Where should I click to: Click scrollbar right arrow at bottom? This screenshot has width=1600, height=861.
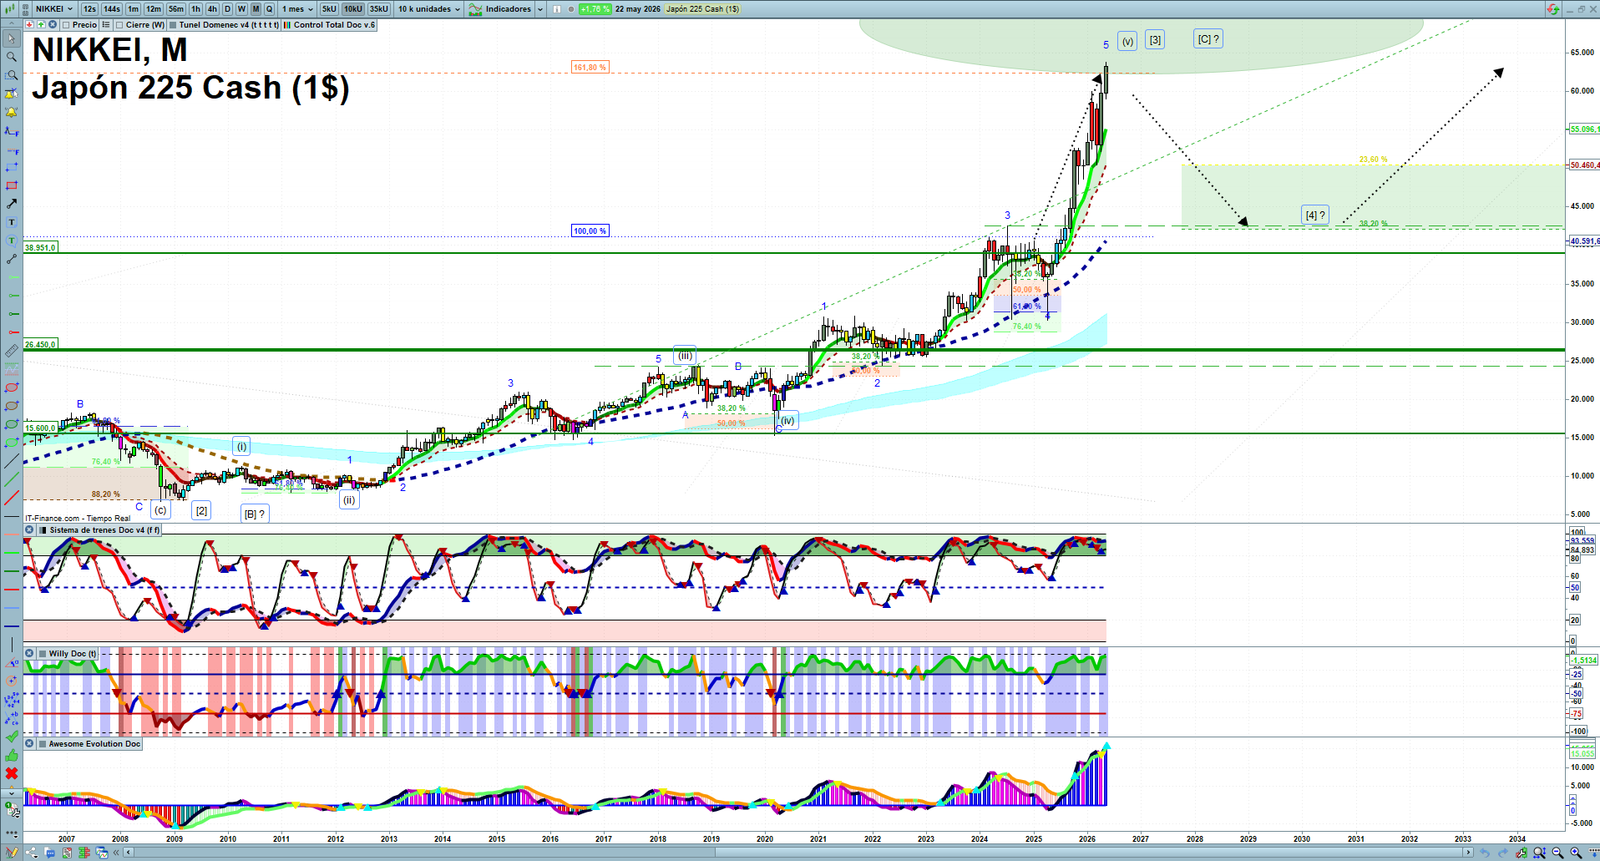[x=1468, y=852]
